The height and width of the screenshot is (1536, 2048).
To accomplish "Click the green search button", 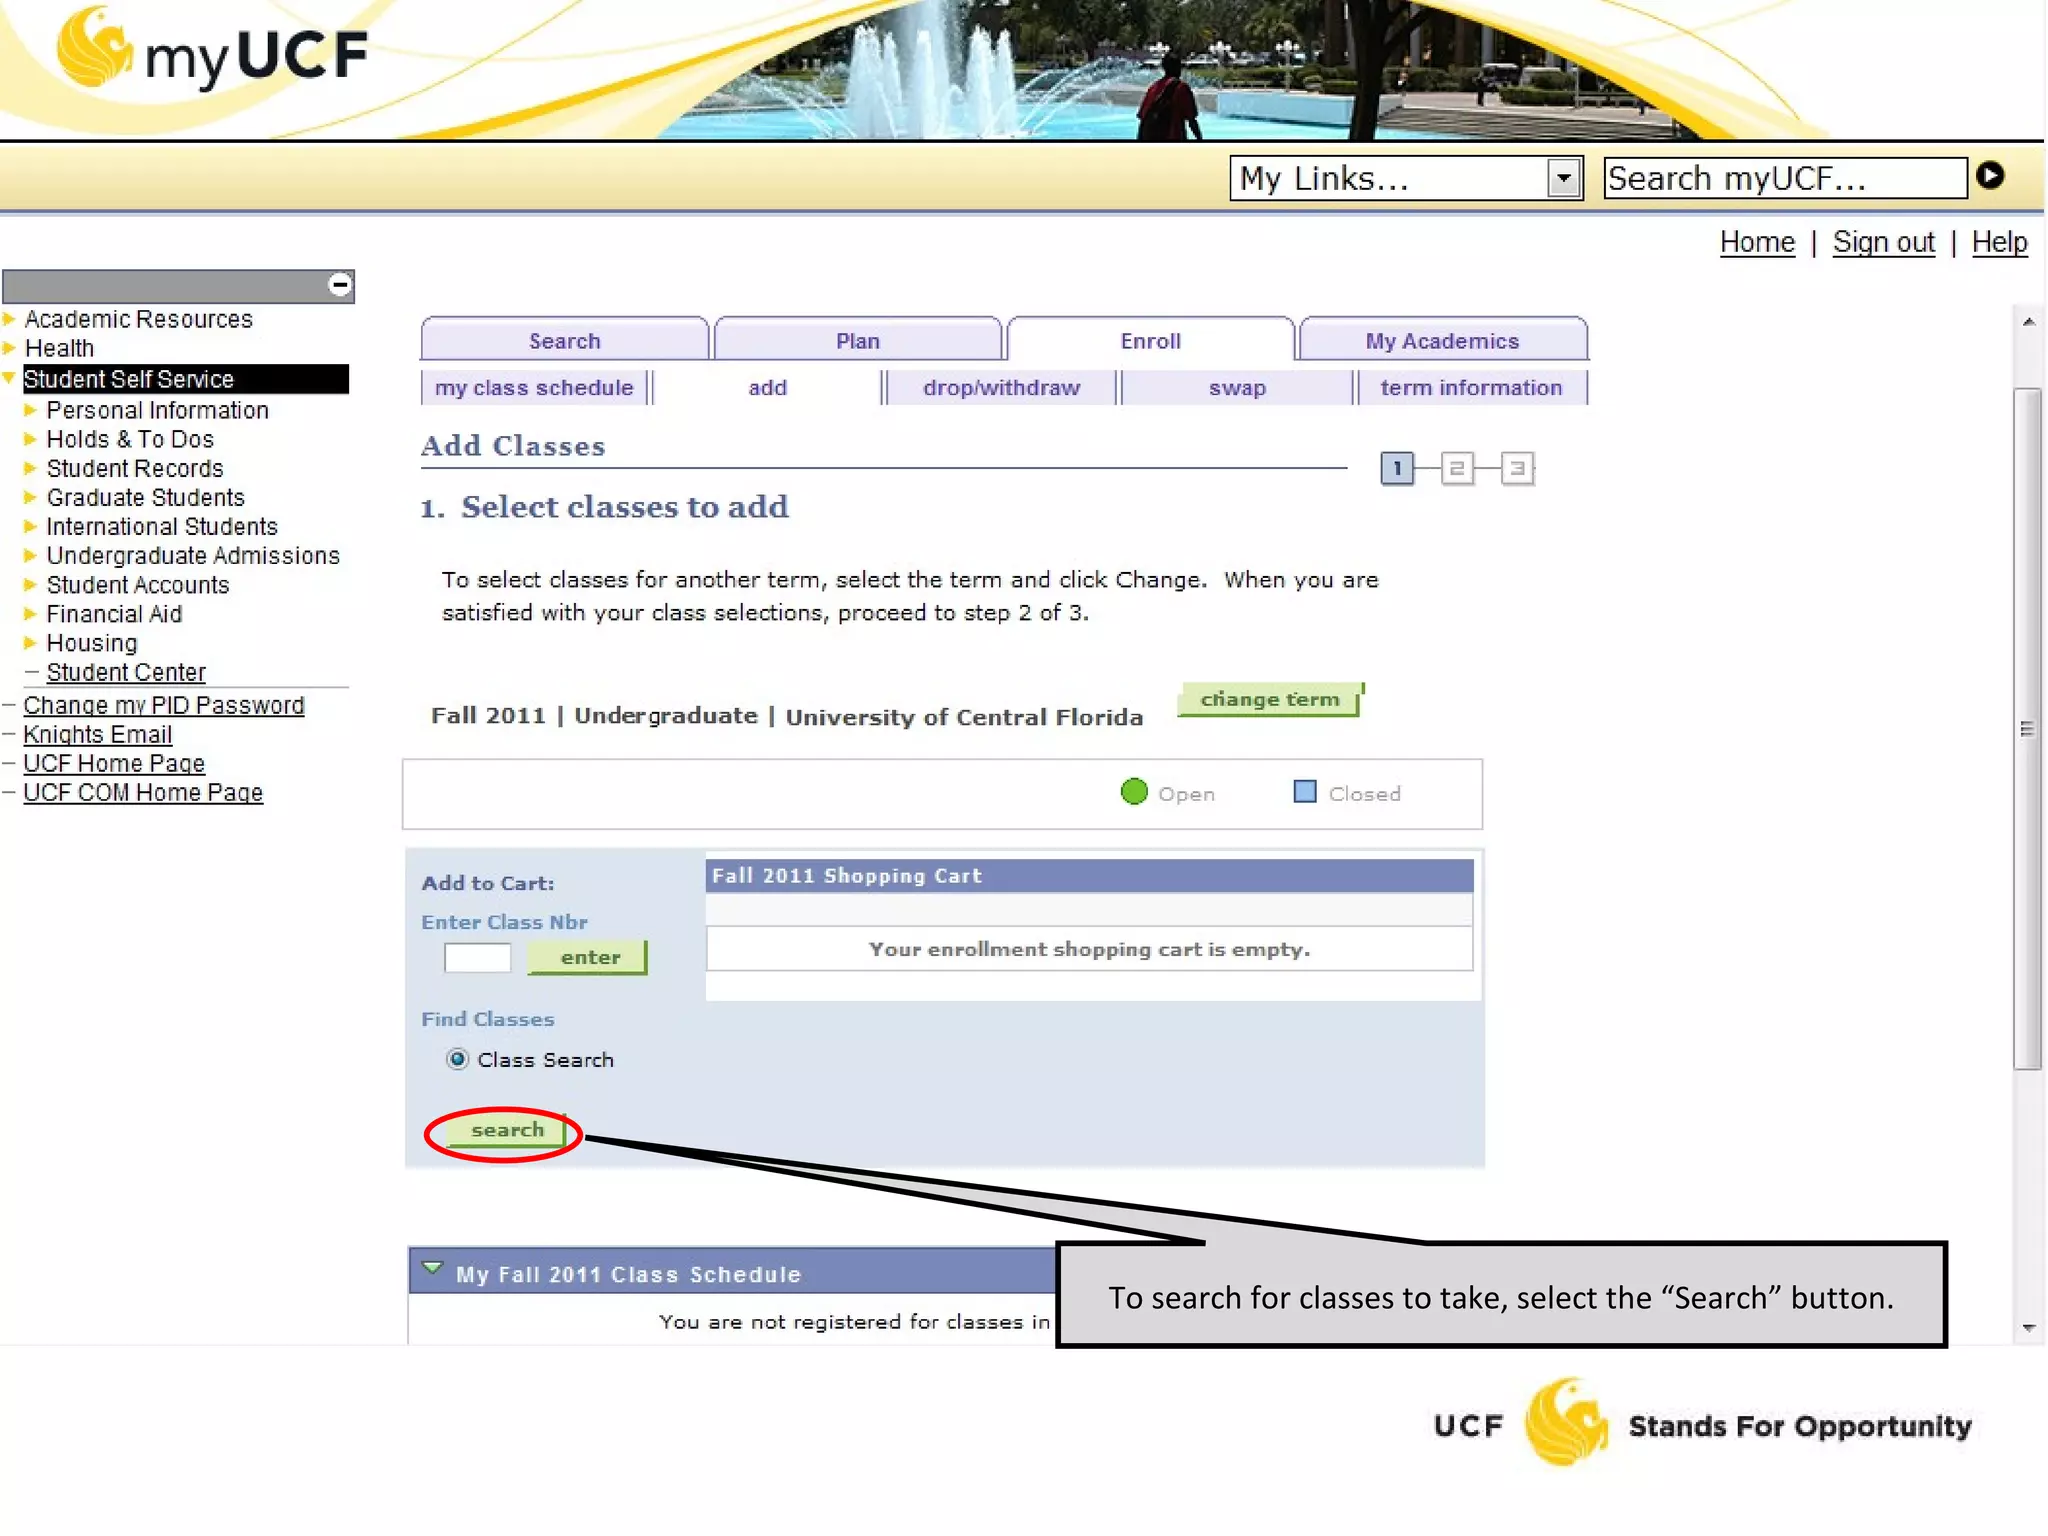I will [x=506, y=1130].
